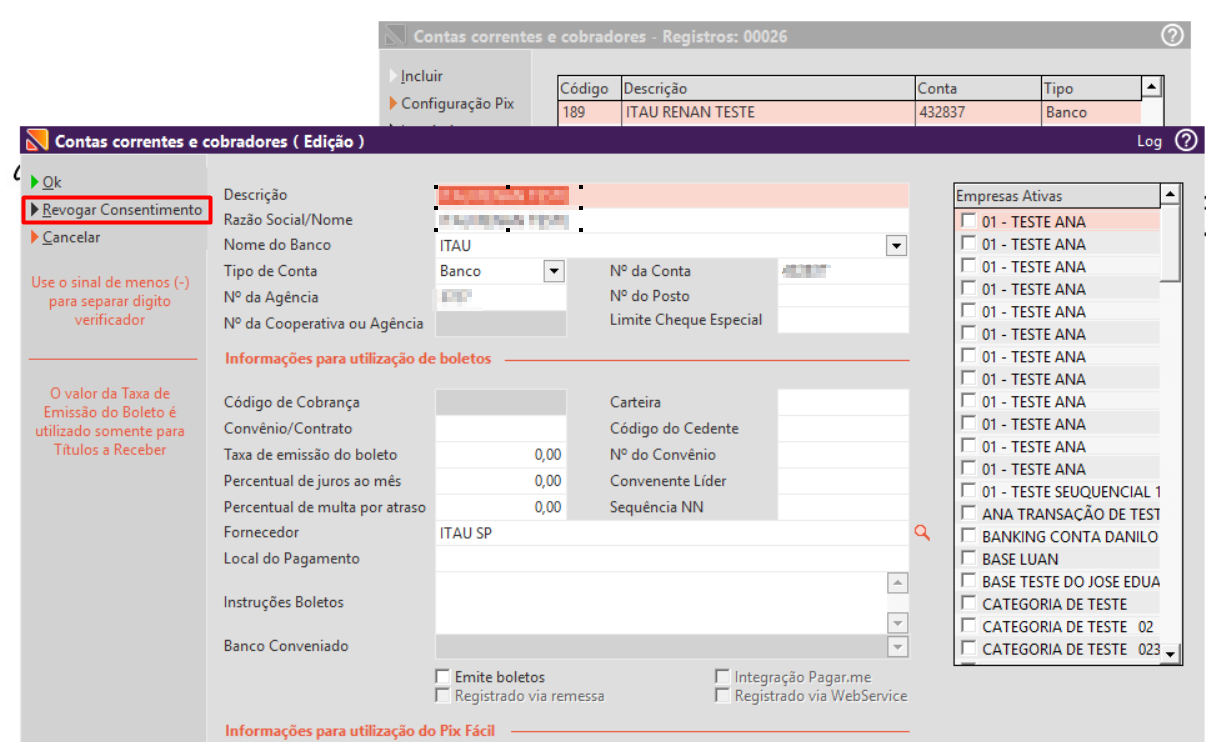This screenshot has height=742, width=1206.
Task: Click the Limite Cheque Especial field
Action: 843,320
